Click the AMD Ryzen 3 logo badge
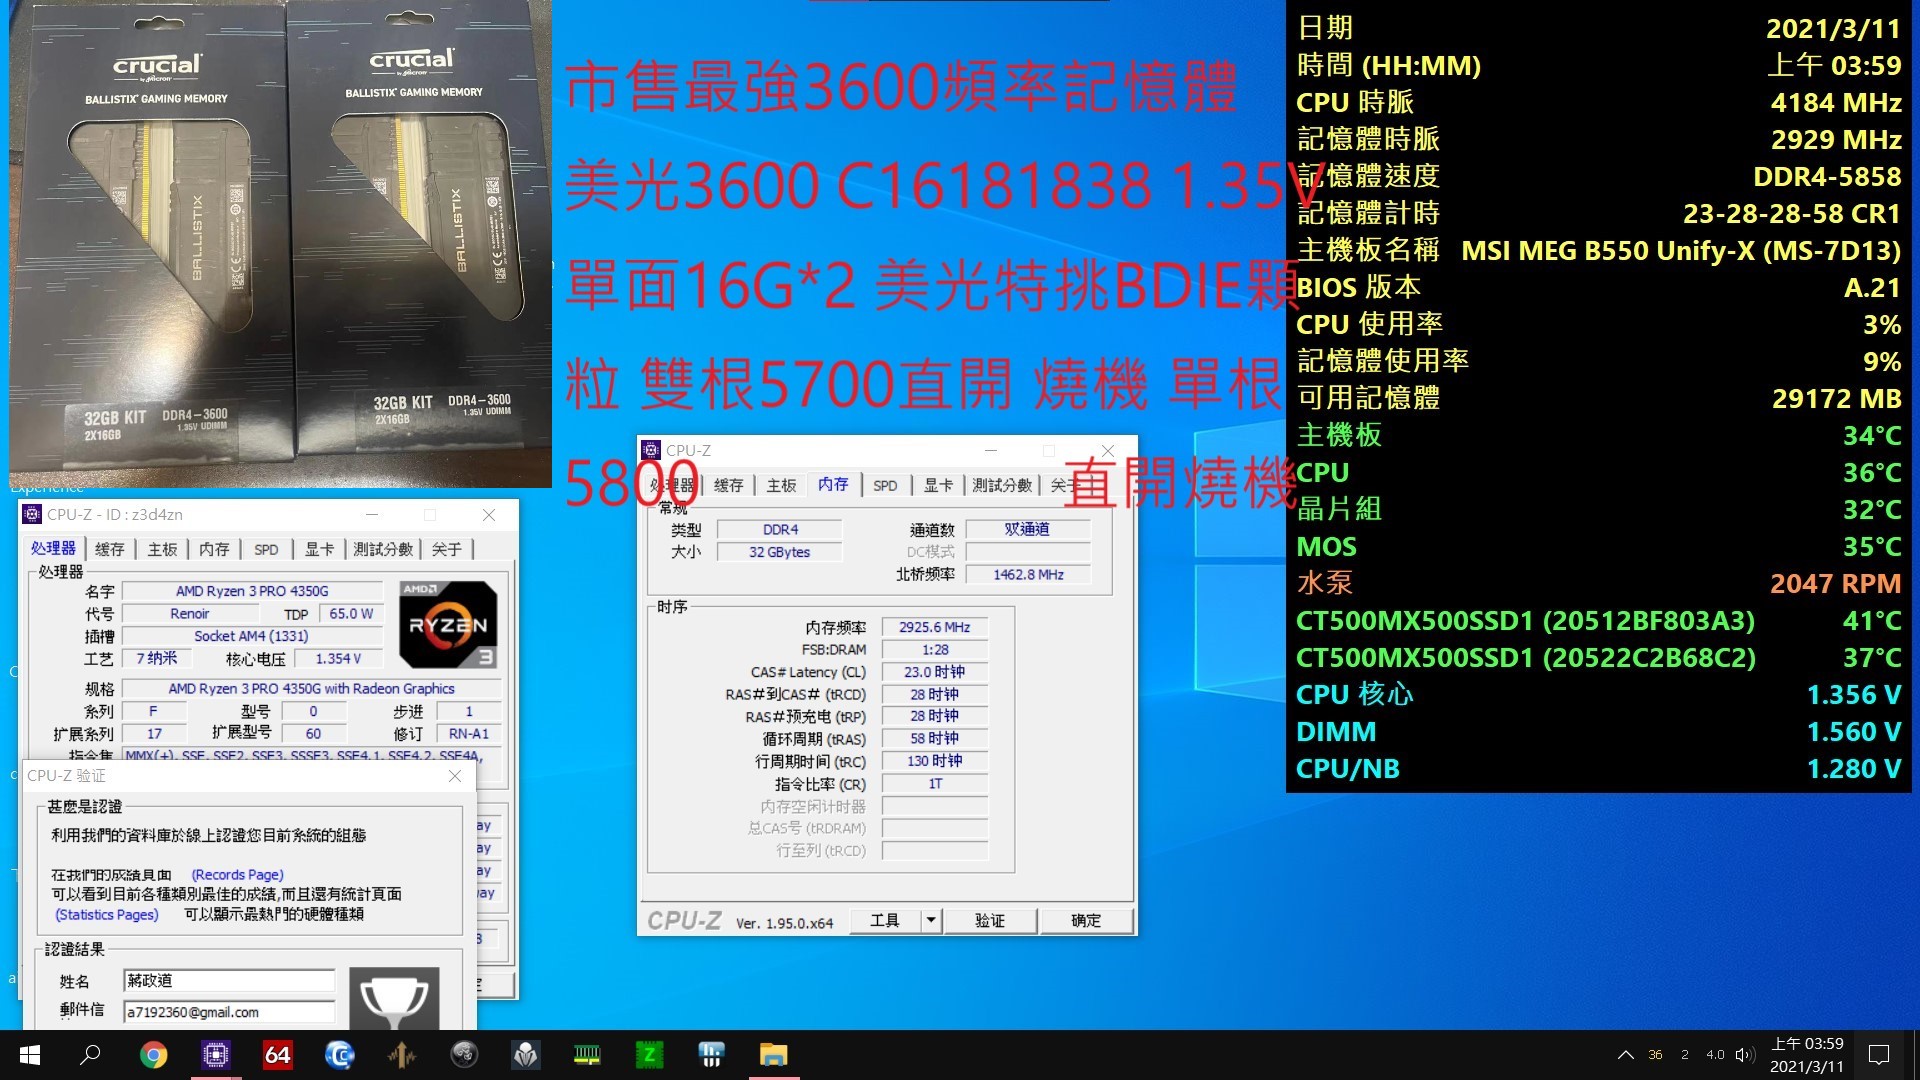Image resolution: width=1920 pixels, height=1080 pixels. coord(447,625)
